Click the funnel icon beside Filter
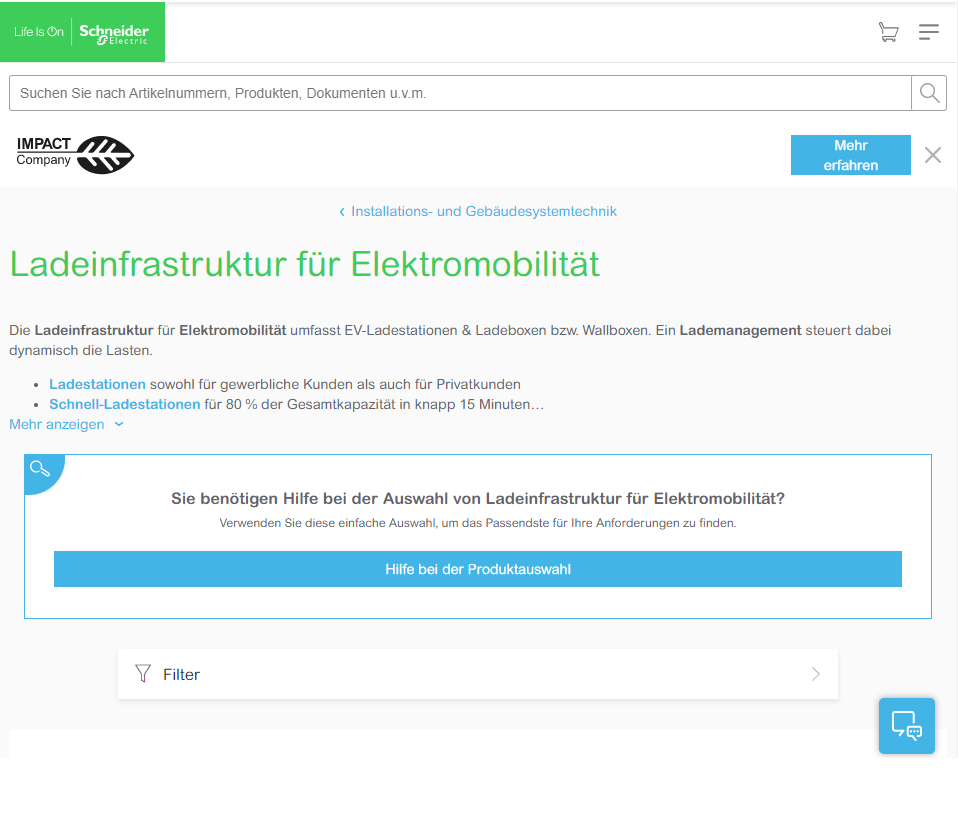 click(x=143, y=674)
